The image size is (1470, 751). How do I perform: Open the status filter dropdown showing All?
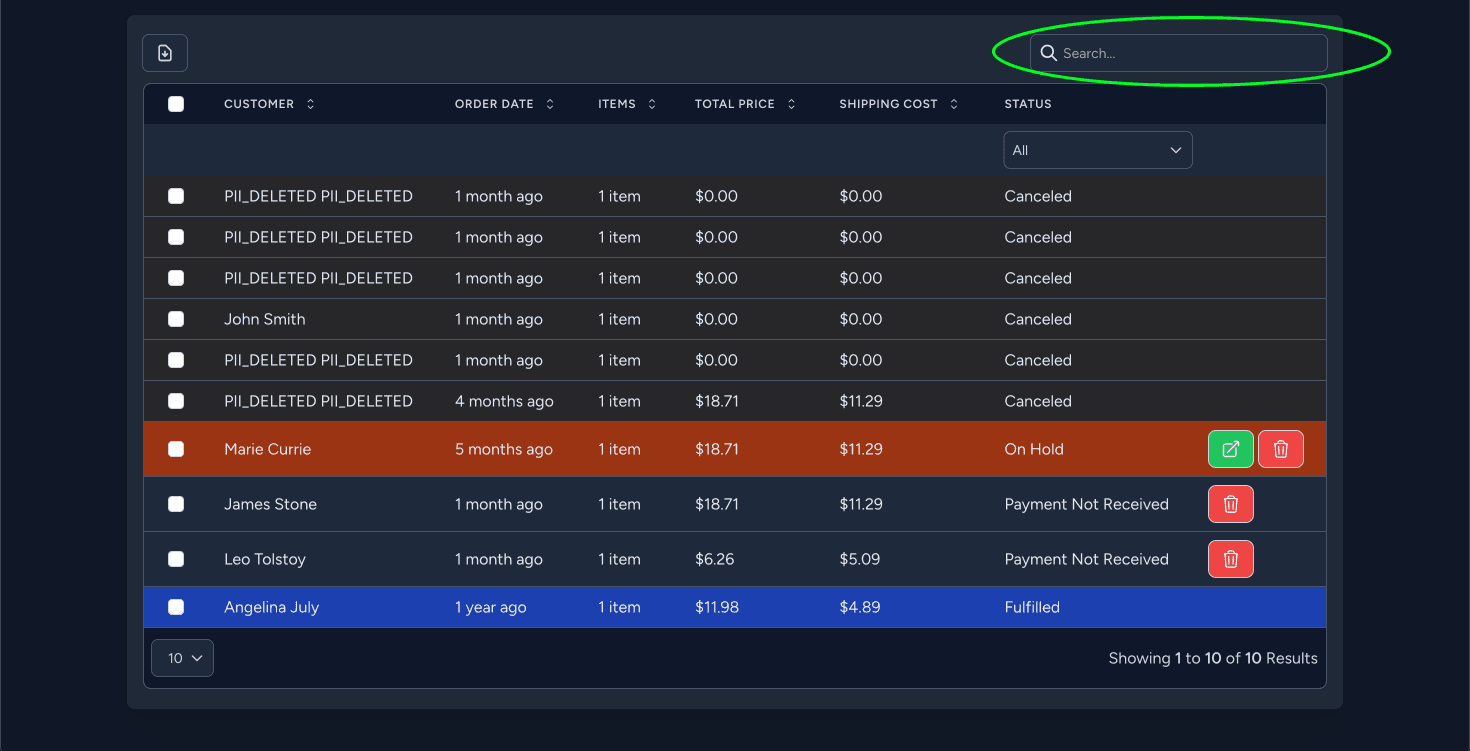[x=1097, y=149]
